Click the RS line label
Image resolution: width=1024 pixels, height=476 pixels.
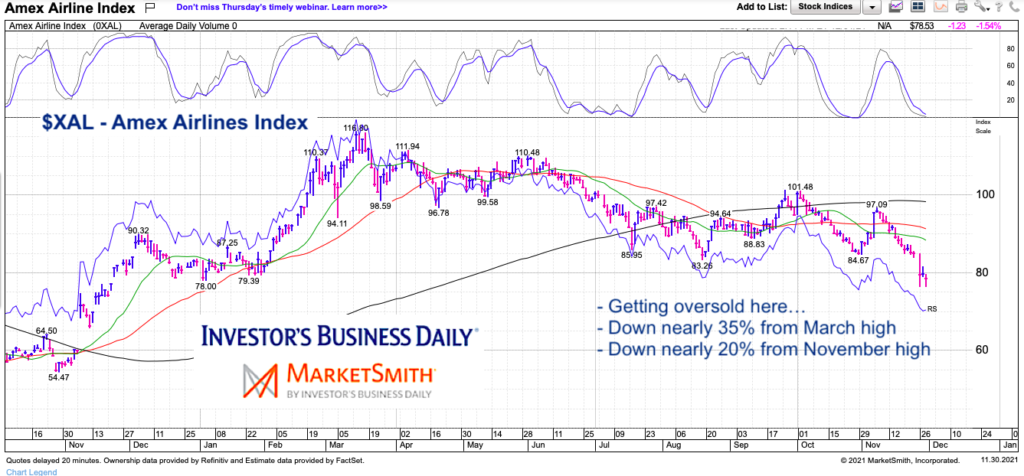pos(933,309)
